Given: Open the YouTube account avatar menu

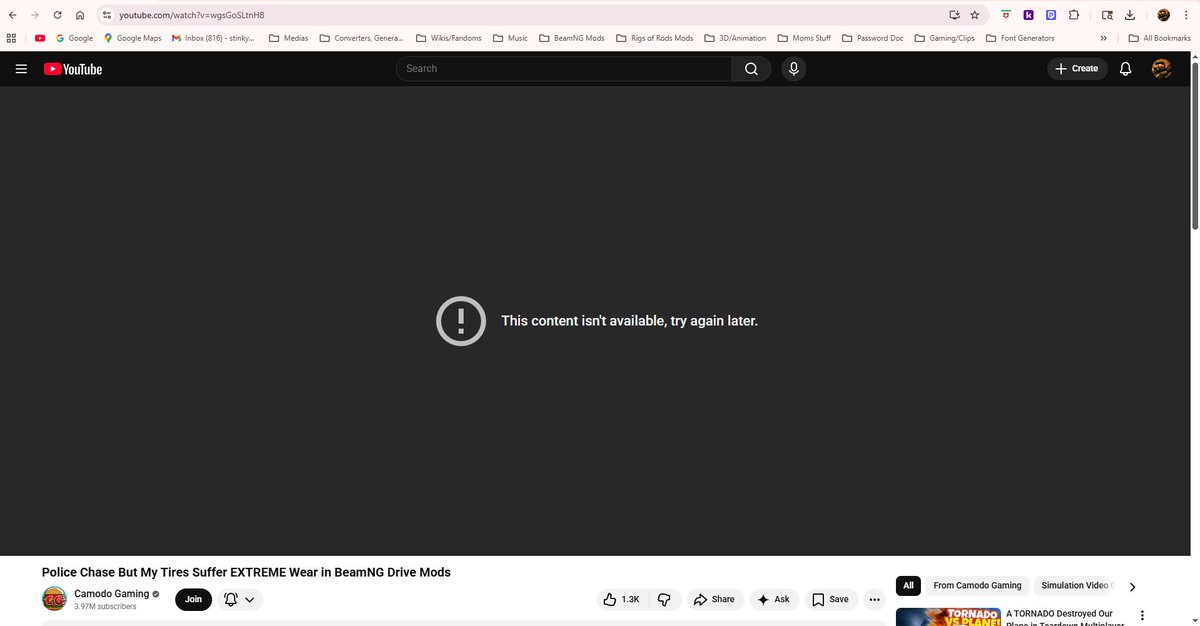Looking at the screenshot, I should [x=1161, y=68].
